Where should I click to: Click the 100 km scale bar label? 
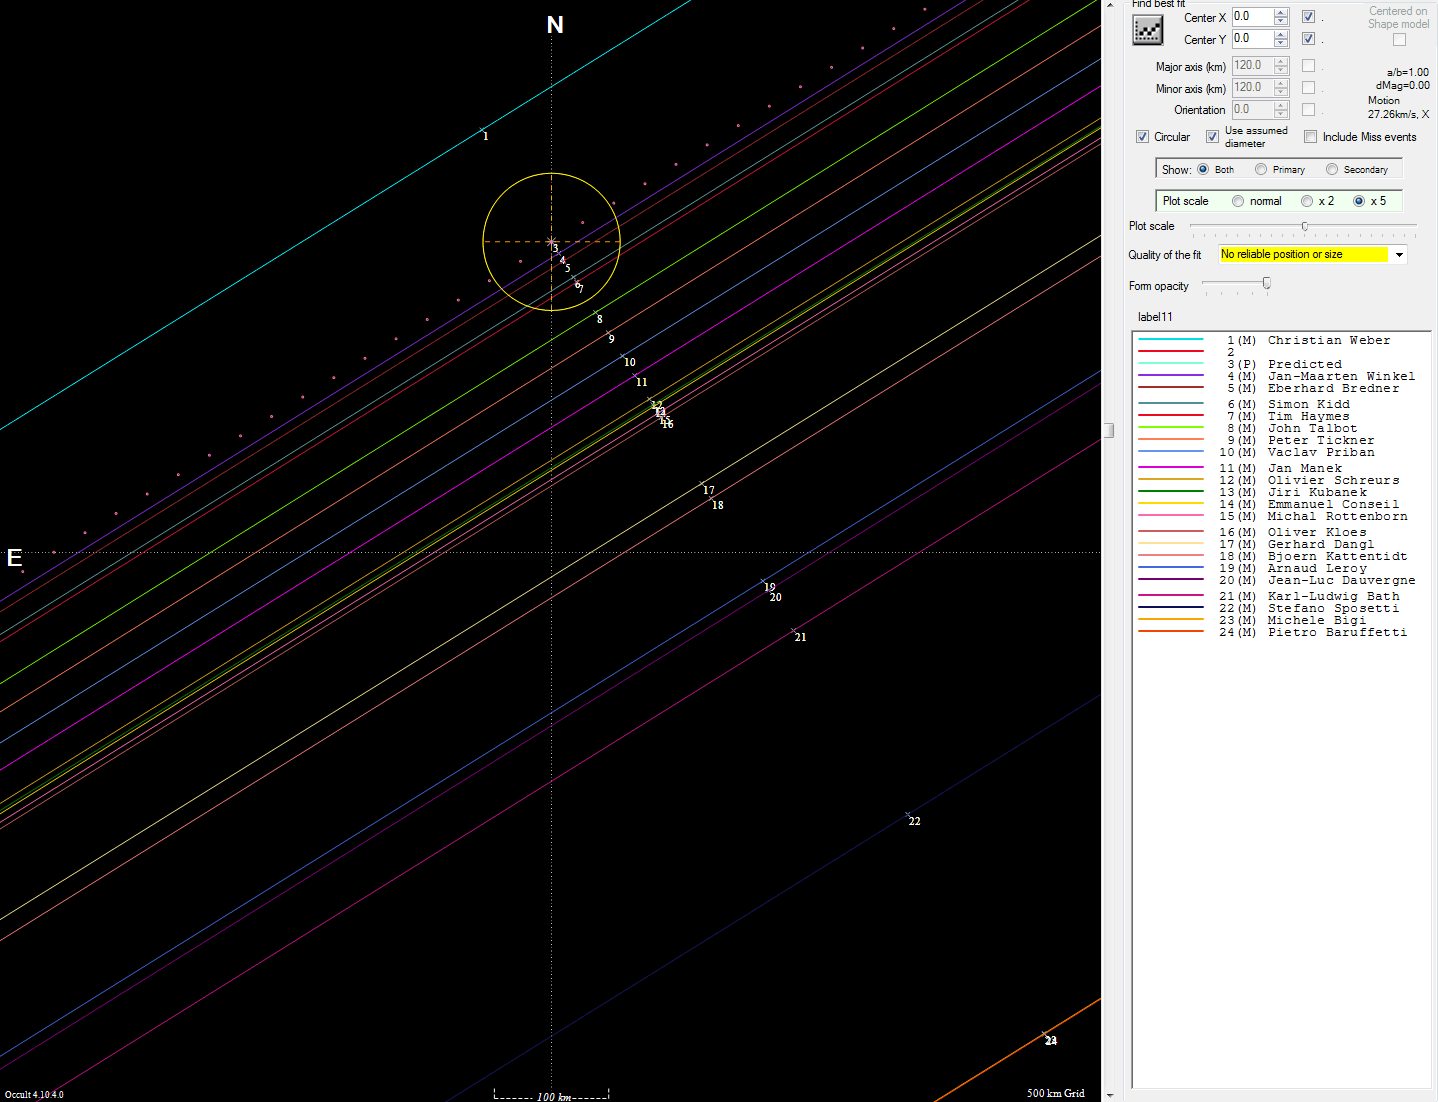pos(553,1097)
